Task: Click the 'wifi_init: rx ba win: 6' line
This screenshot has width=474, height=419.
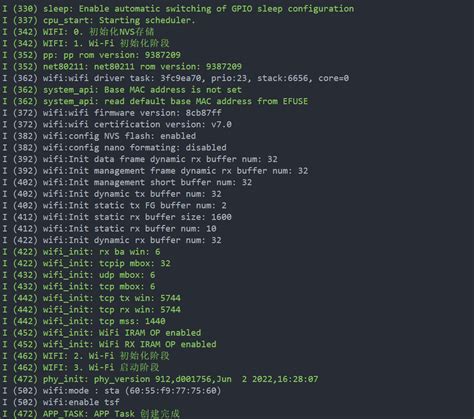Action: click(x=81, y=252)
